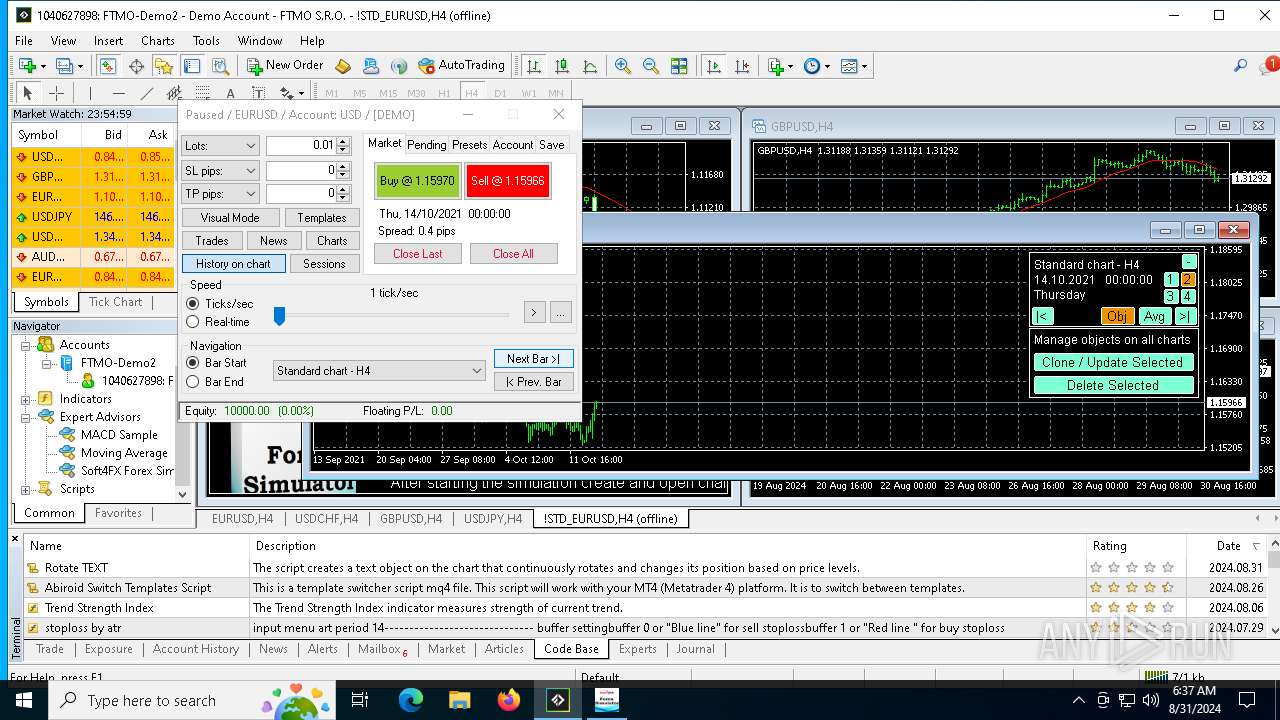
Task: Open the Standard chart - H4 dropdown
Action: point(379,371)
